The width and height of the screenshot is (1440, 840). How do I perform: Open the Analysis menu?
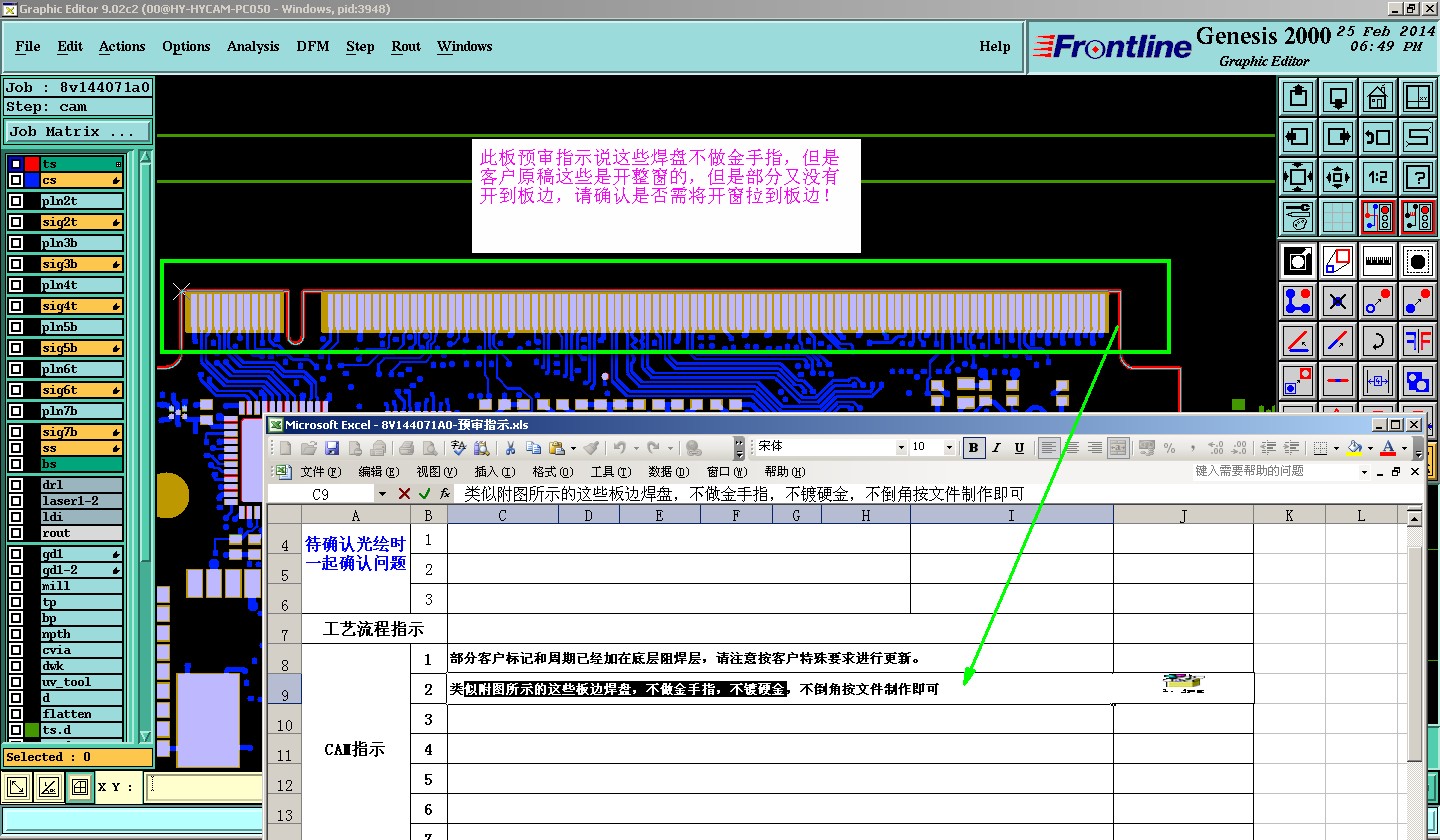click(x=253, y=46)
